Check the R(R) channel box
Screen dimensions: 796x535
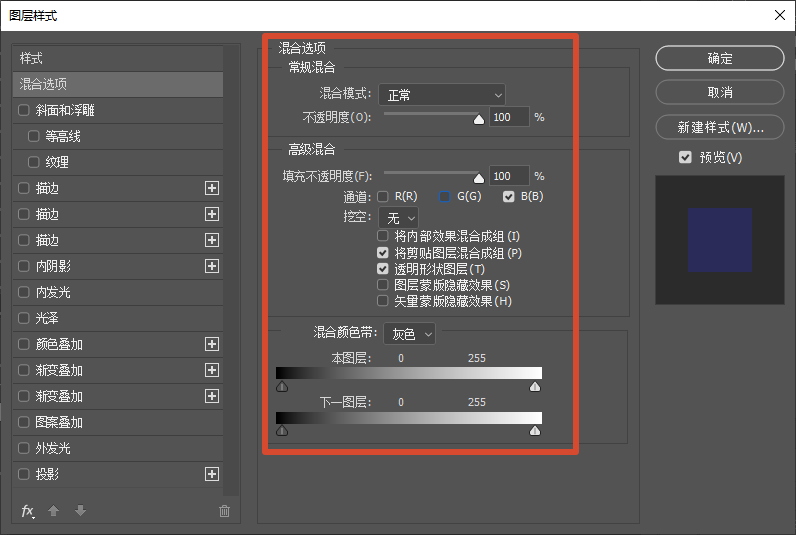pos(383,196)
